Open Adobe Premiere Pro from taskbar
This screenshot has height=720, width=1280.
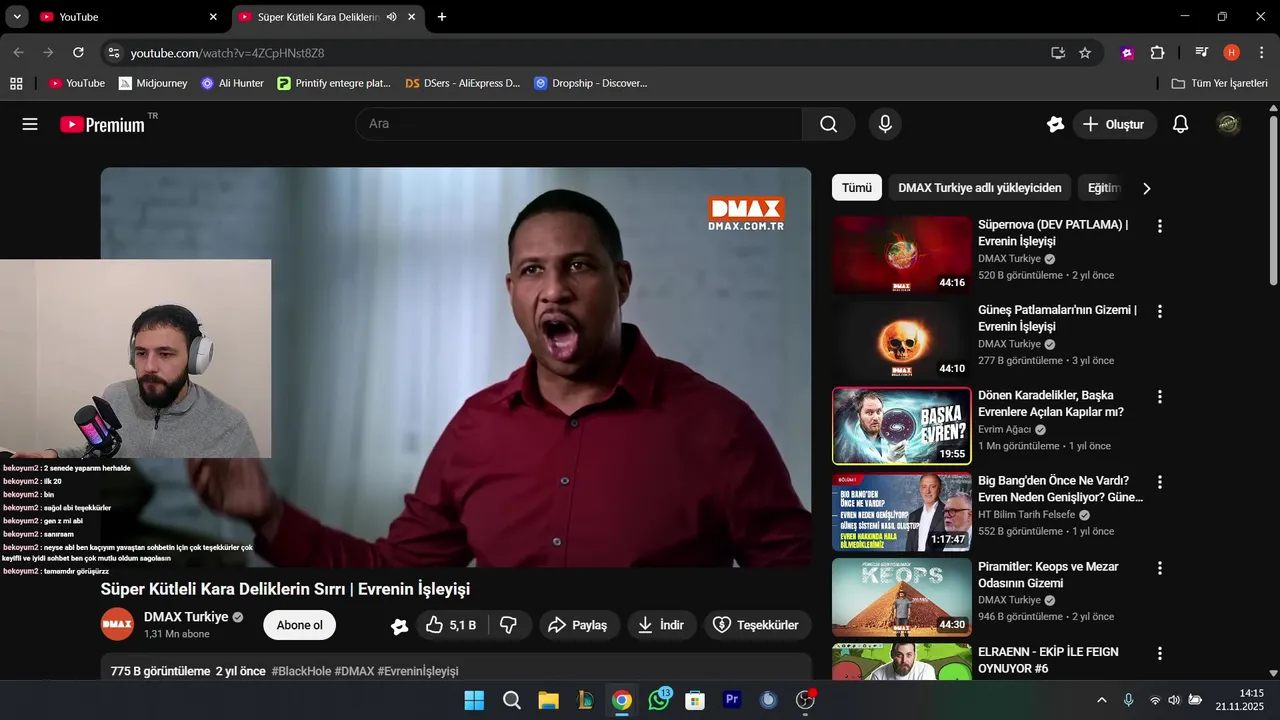[x=732, y=700]
